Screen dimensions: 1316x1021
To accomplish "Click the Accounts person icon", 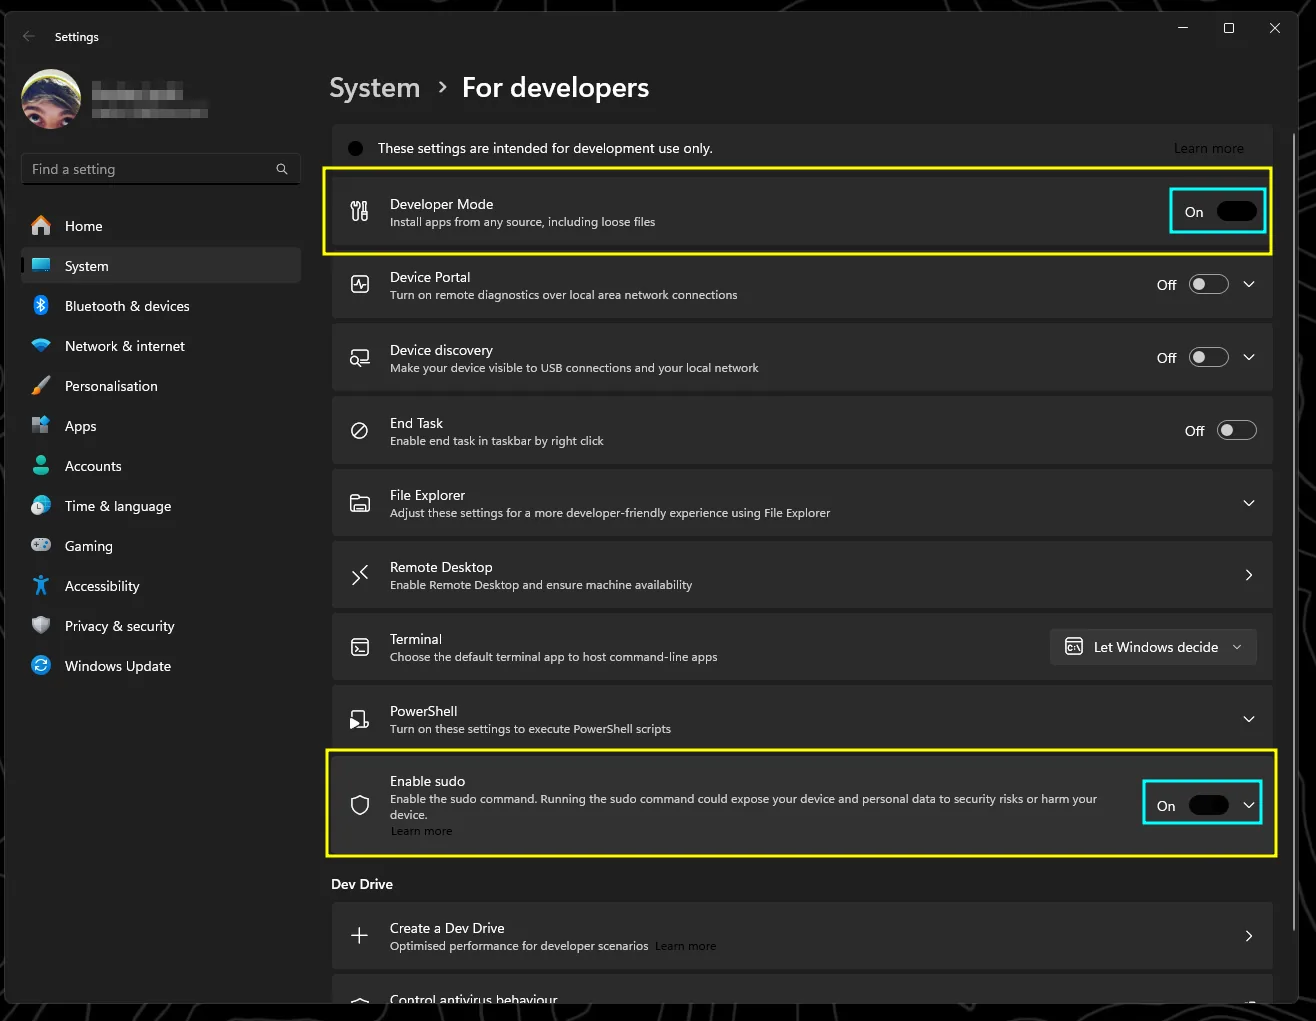I will click(41, 466).
